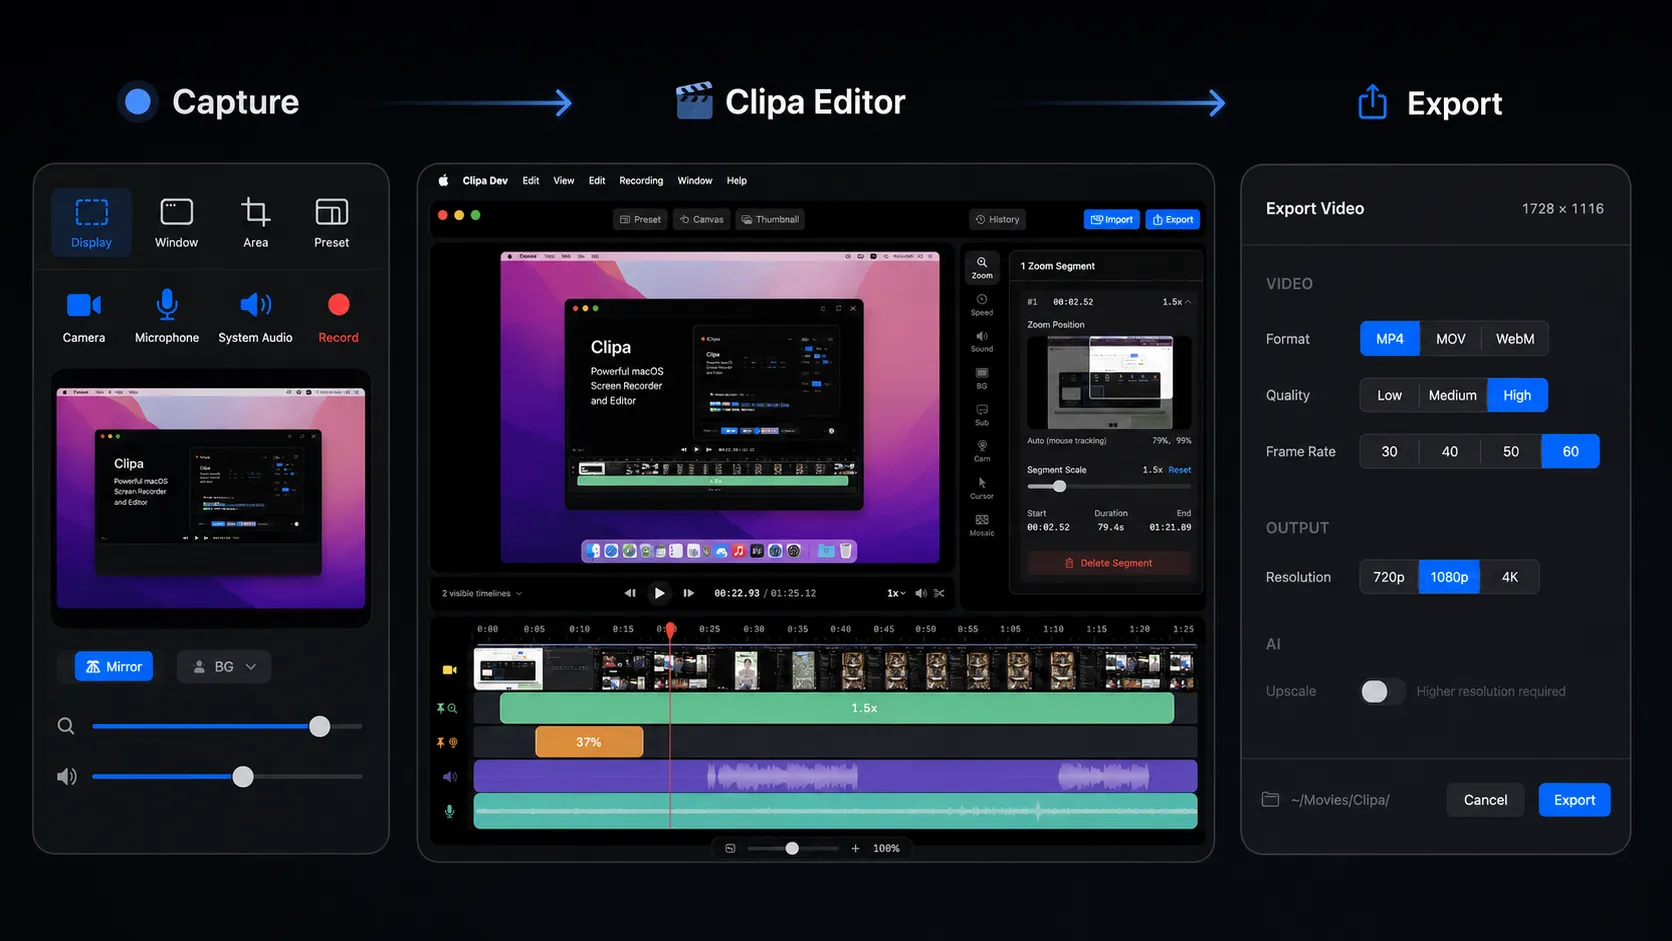Open the Window menu in menu bar
Screen dimensions: 1672x941
(x=695, y=181)
